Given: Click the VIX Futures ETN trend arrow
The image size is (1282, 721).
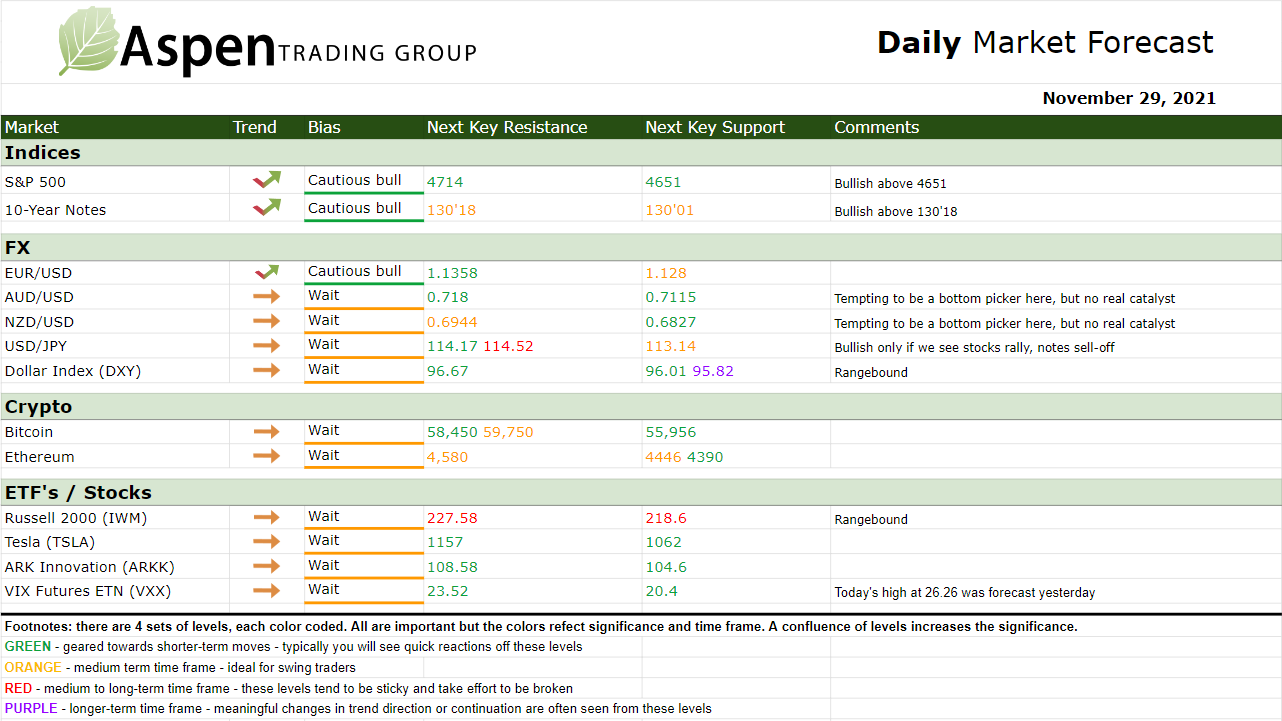Looking at the screenshot, I should 267,591.
